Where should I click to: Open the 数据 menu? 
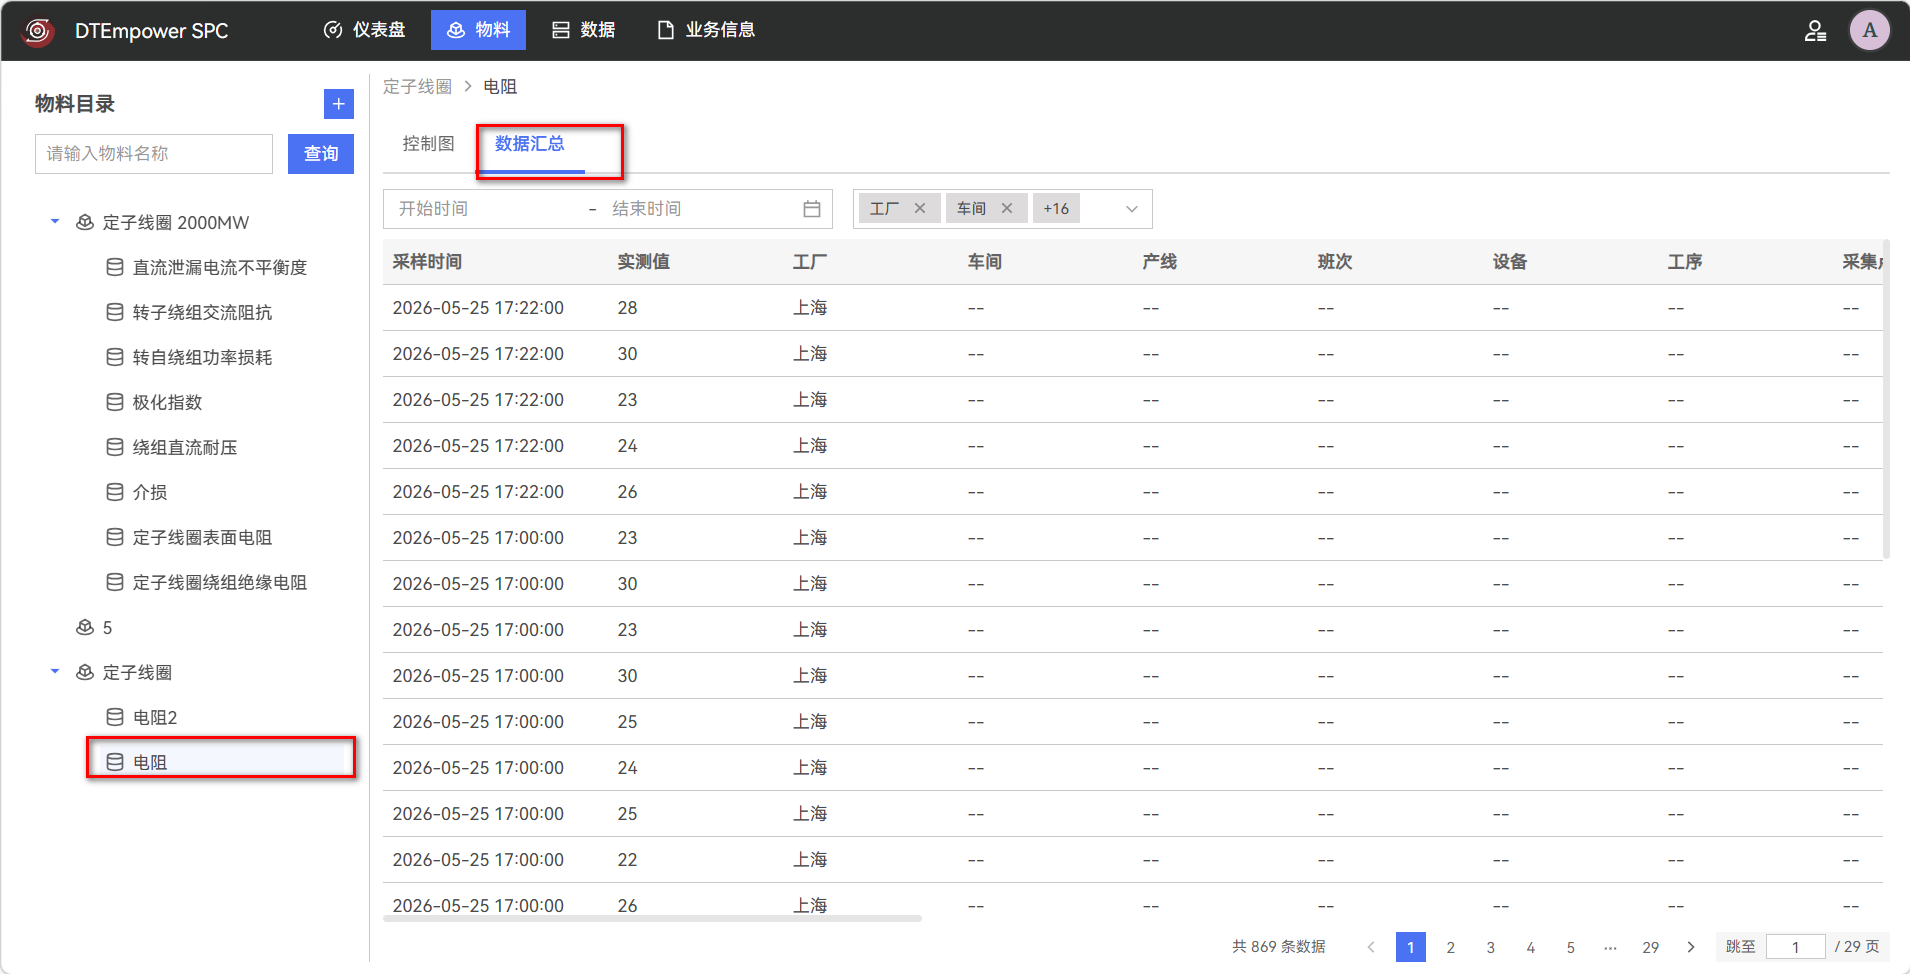point(584,30)
